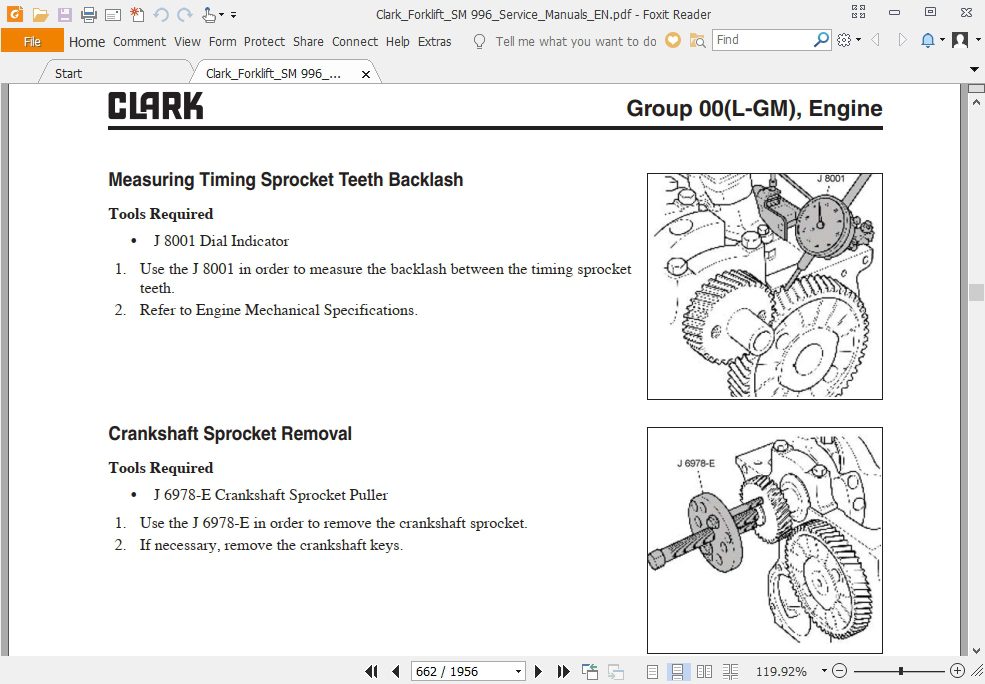Open the Protect ribbon tab
This screenshot has width=985, height=684.
click(x=264, y=41)
